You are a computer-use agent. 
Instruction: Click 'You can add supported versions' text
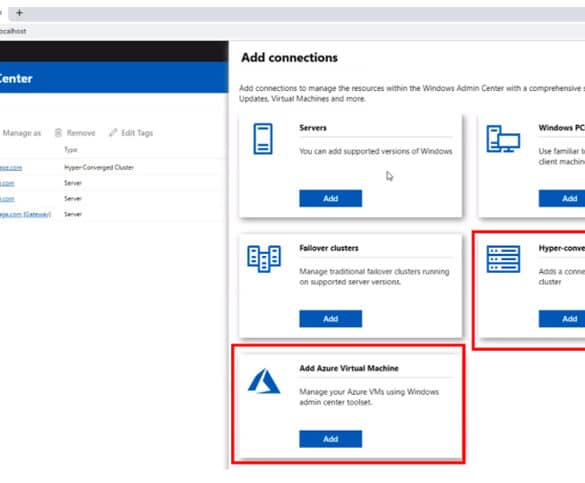(x=376, y=151)
